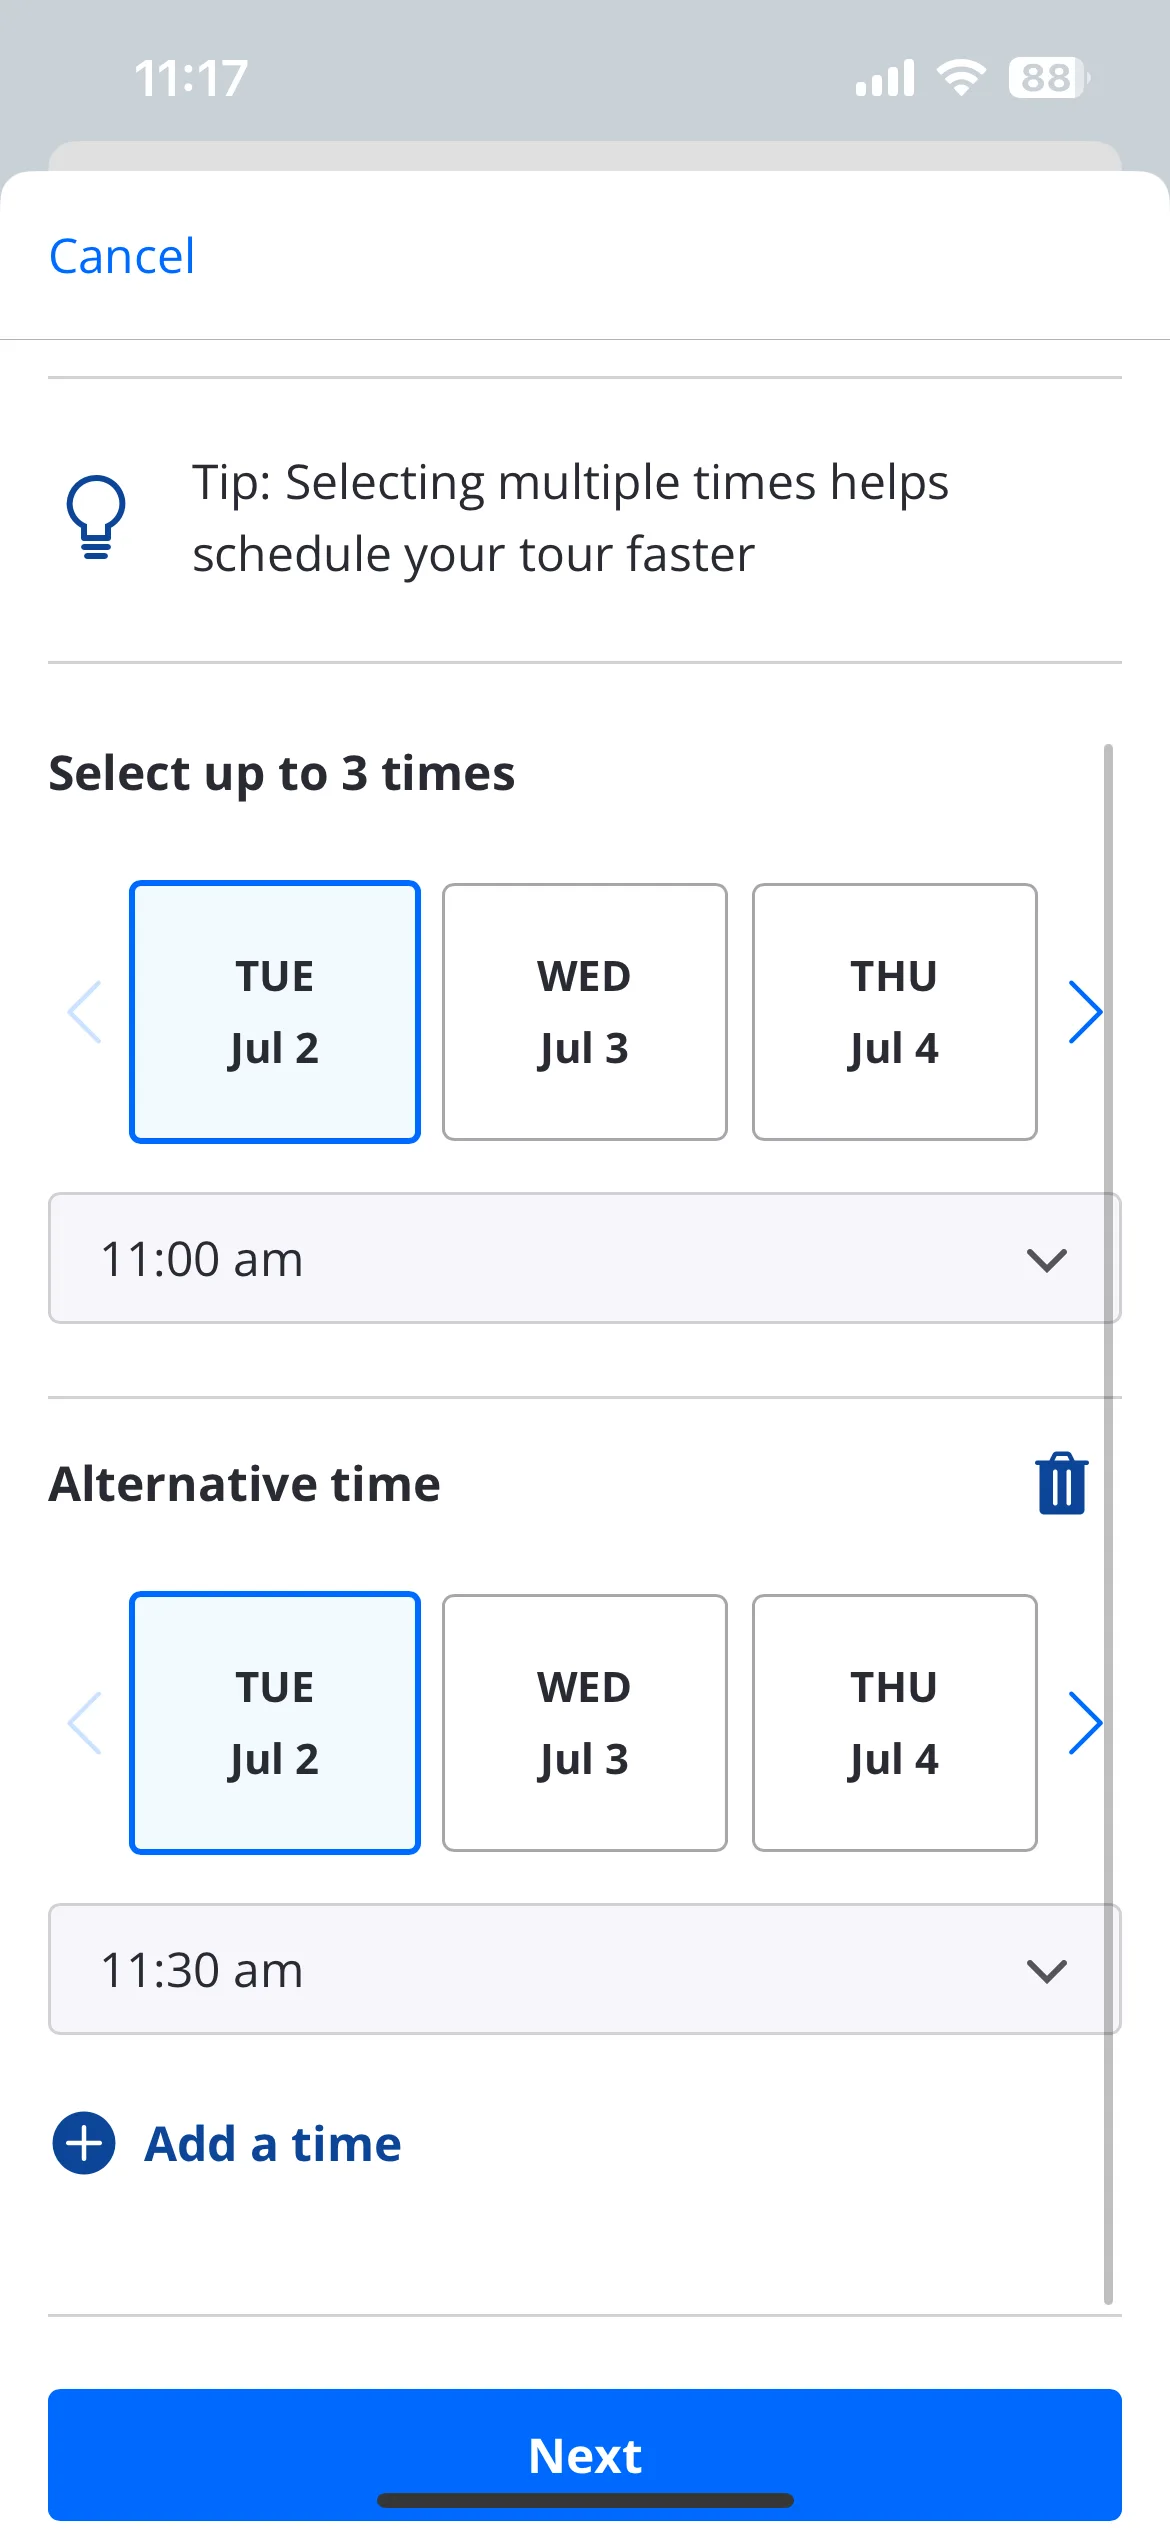Show next dates in the first date picker

tap(1085, 1012)
